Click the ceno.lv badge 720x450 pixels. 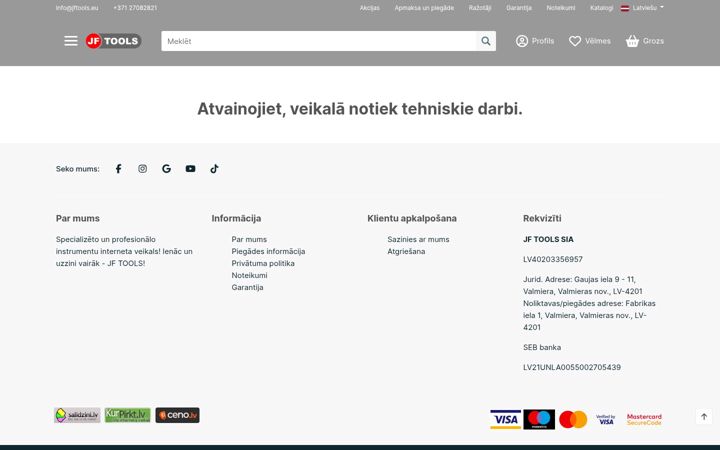click(178, 415)
